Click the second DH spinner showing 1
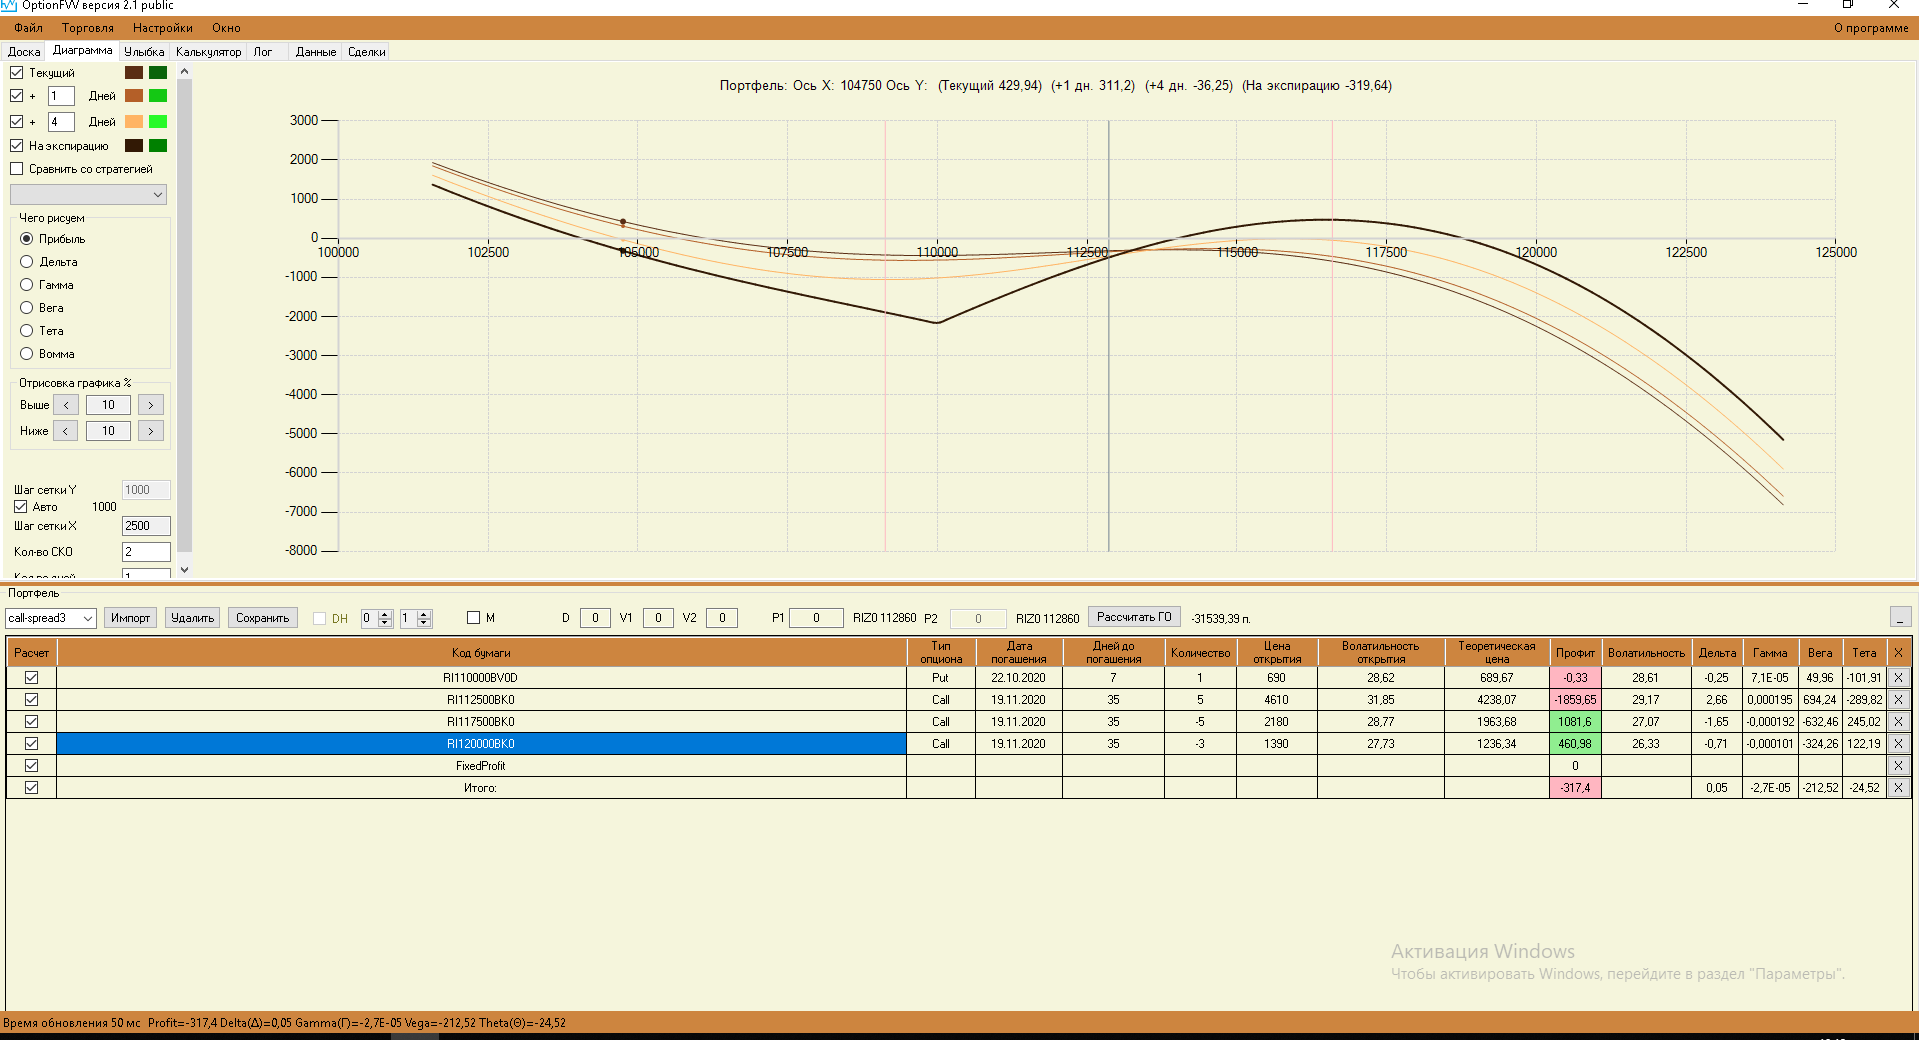 [x=415, y=618]
